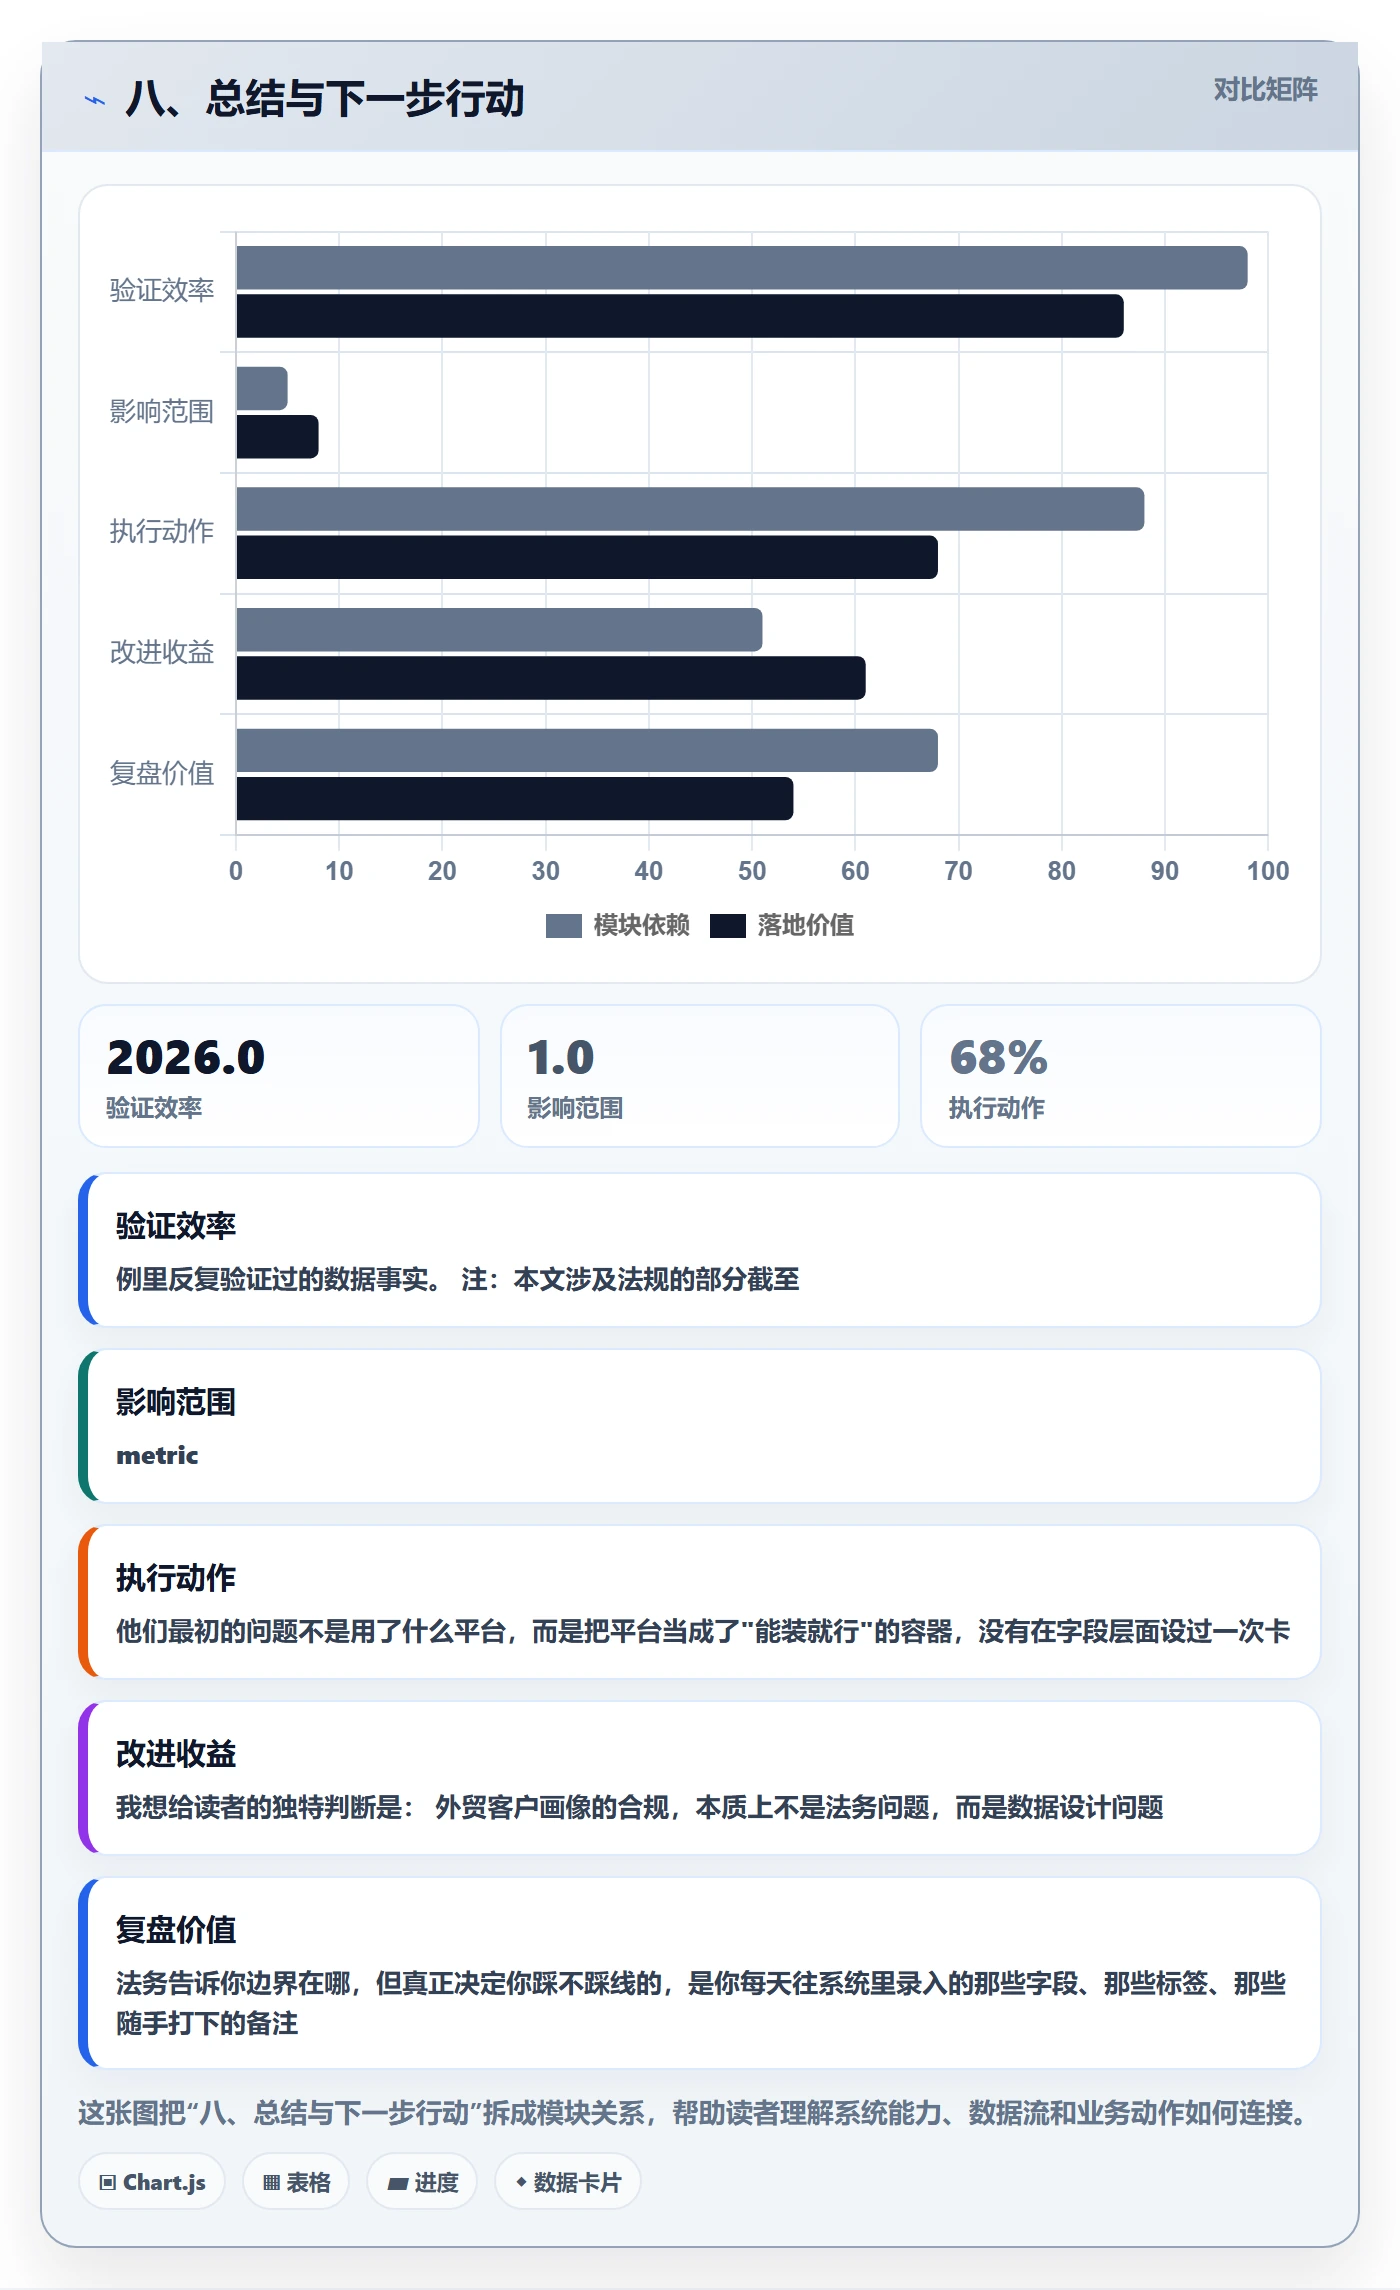1400x2290 pixels.
Task: Click the sentence starting 他们最初的问题不是用了什么平台
Action: pyautogui.click(x=703, y=1631)
